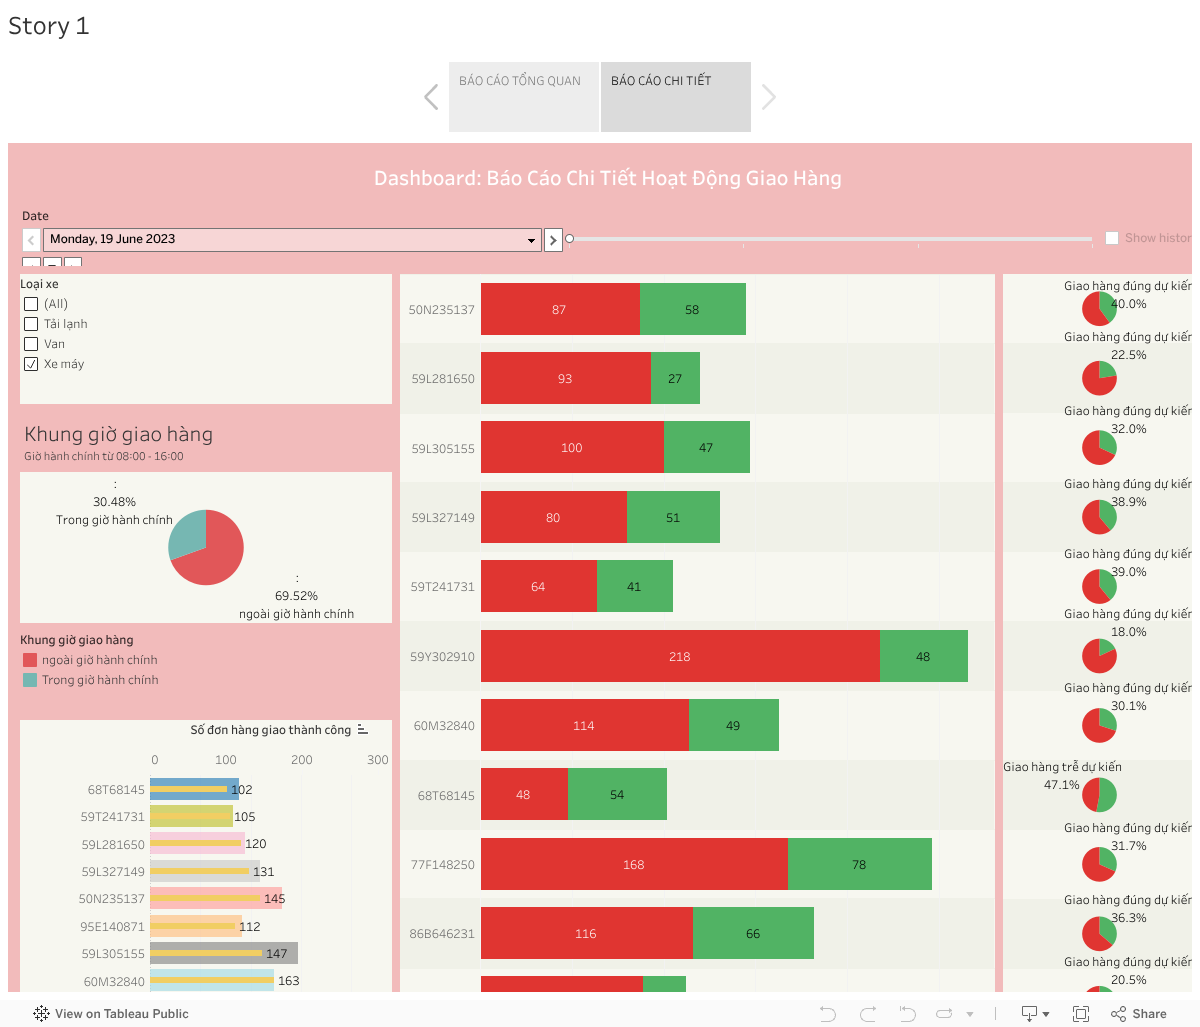
Task: Go to previous story point arrow
Action: [x=431, y=97]
